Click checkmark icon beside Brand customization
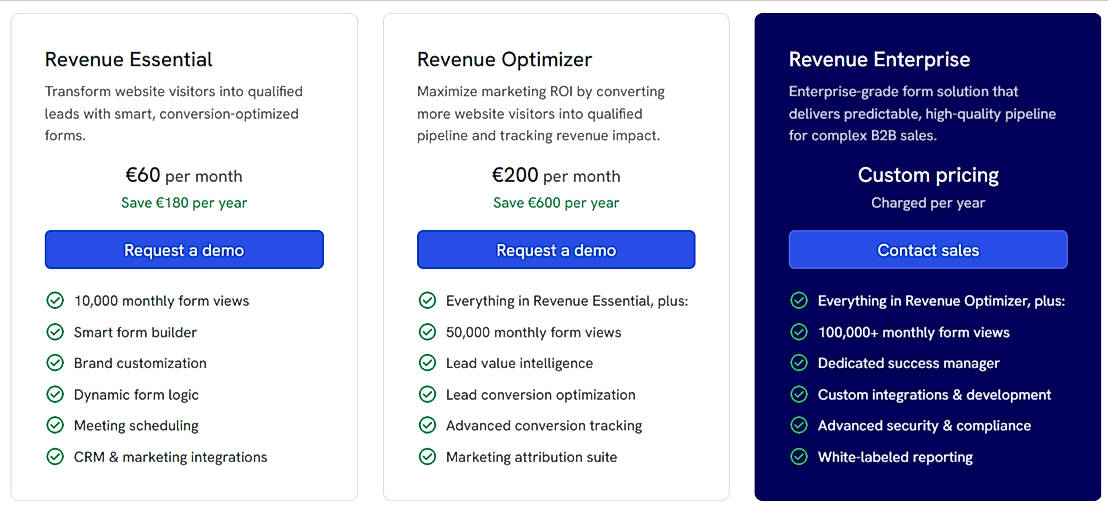Screen dimensions: 1108x509 click(55, 363)
